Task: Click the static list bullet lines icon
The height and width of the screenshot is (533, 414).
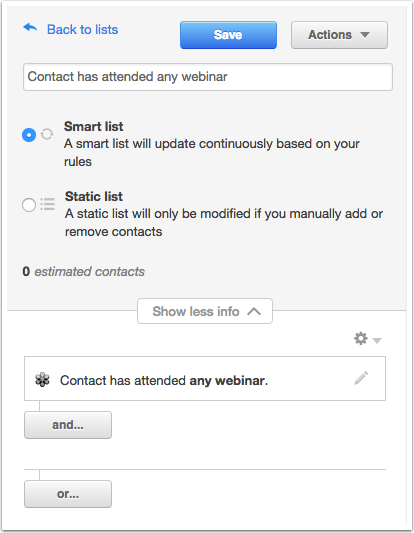Action: coord(48,204)
